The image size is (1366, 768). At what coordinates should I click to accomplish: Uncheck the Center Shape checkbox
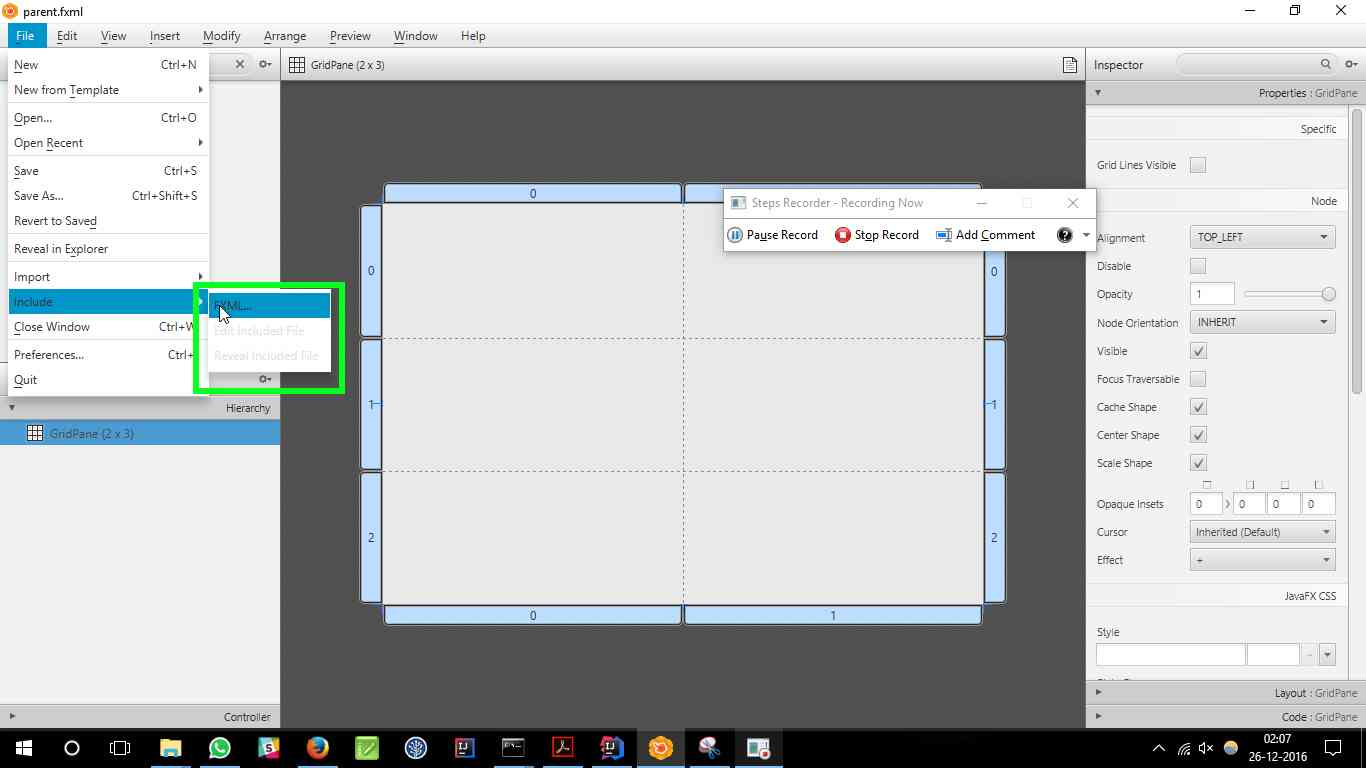(1198, 435)
